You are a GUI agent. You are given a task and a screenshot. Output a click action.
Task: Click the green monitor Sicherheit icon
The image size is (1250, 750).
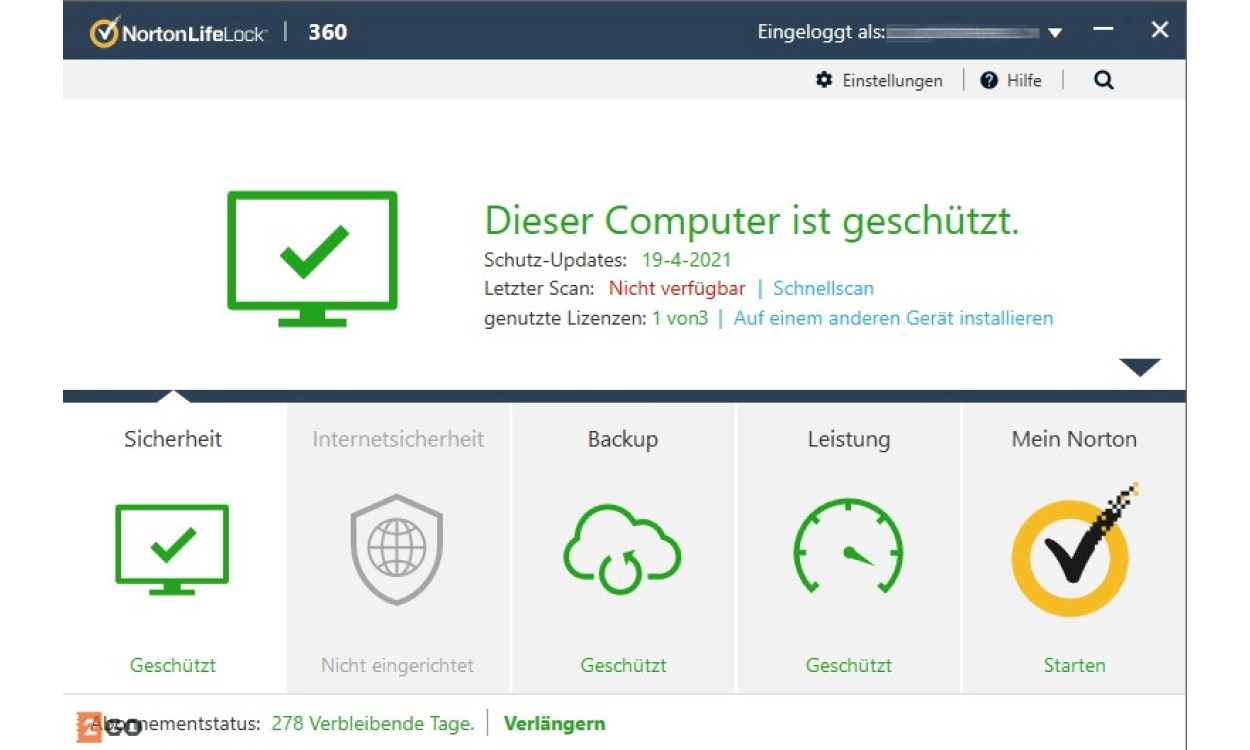172,549
